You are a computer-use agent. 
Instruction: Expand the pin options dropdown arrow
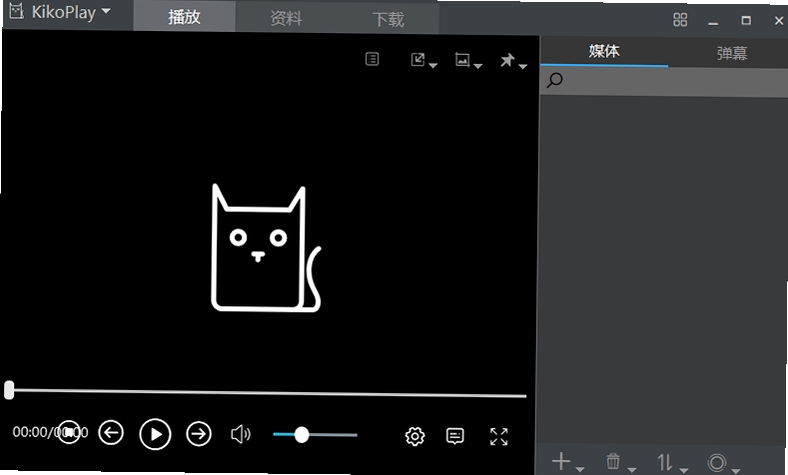pyautogui.click(x=523, y=66)
